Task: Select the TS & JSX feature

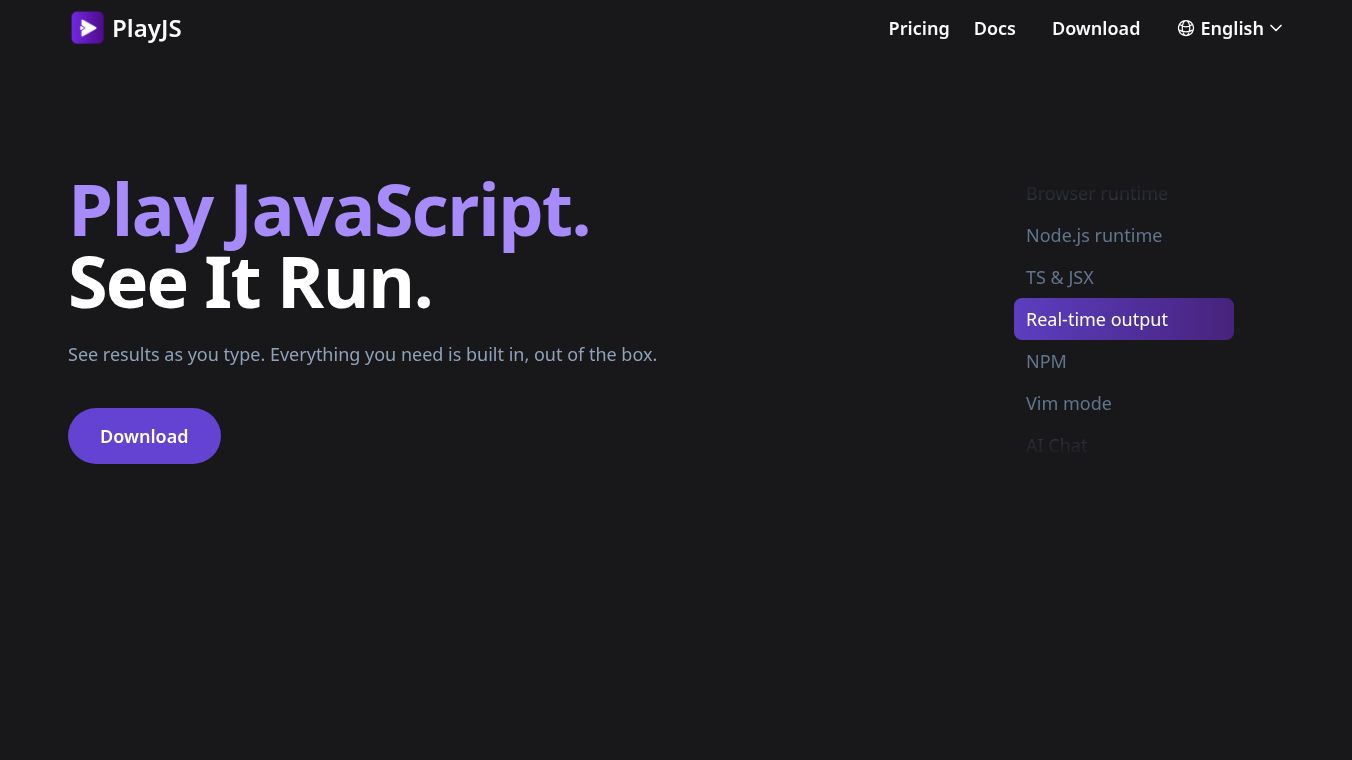Action: (1124, 277)
